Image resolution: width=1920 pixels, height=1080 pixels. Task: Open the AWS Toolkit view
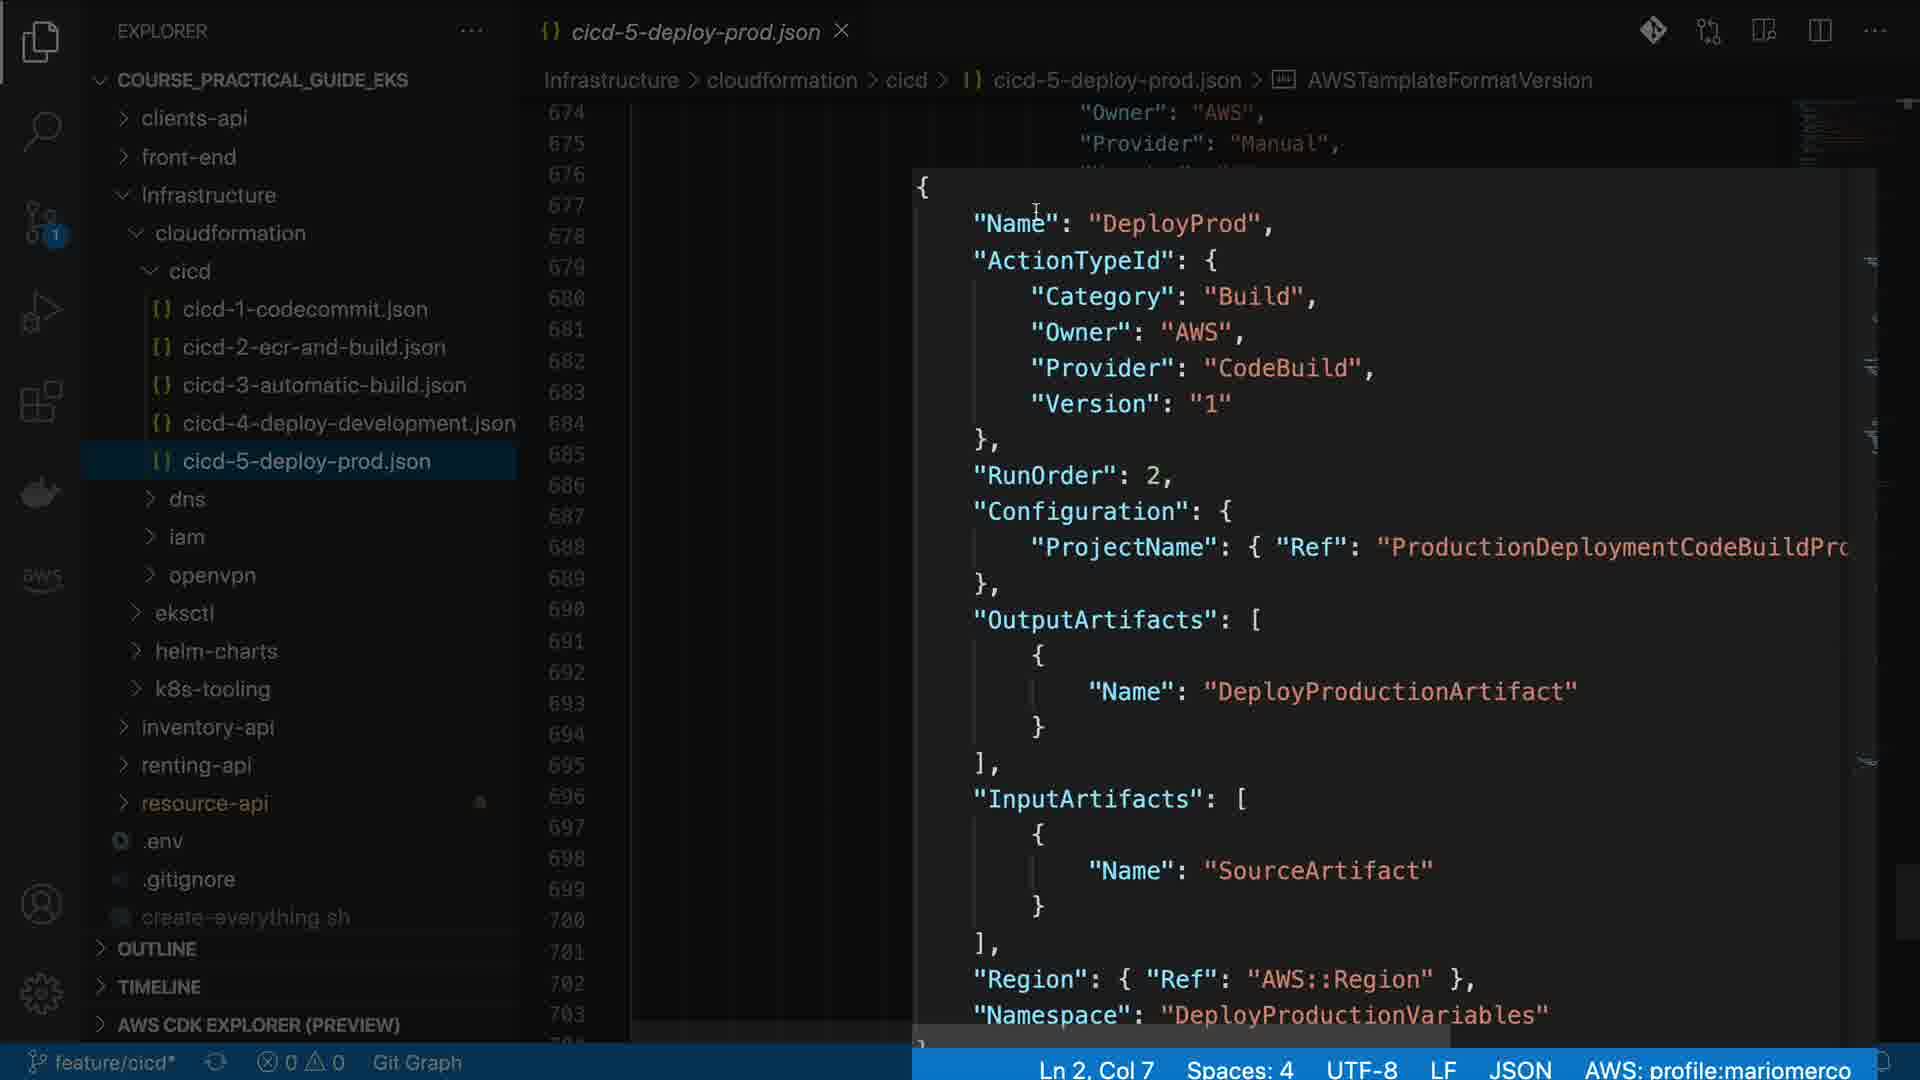pos(41,578)
